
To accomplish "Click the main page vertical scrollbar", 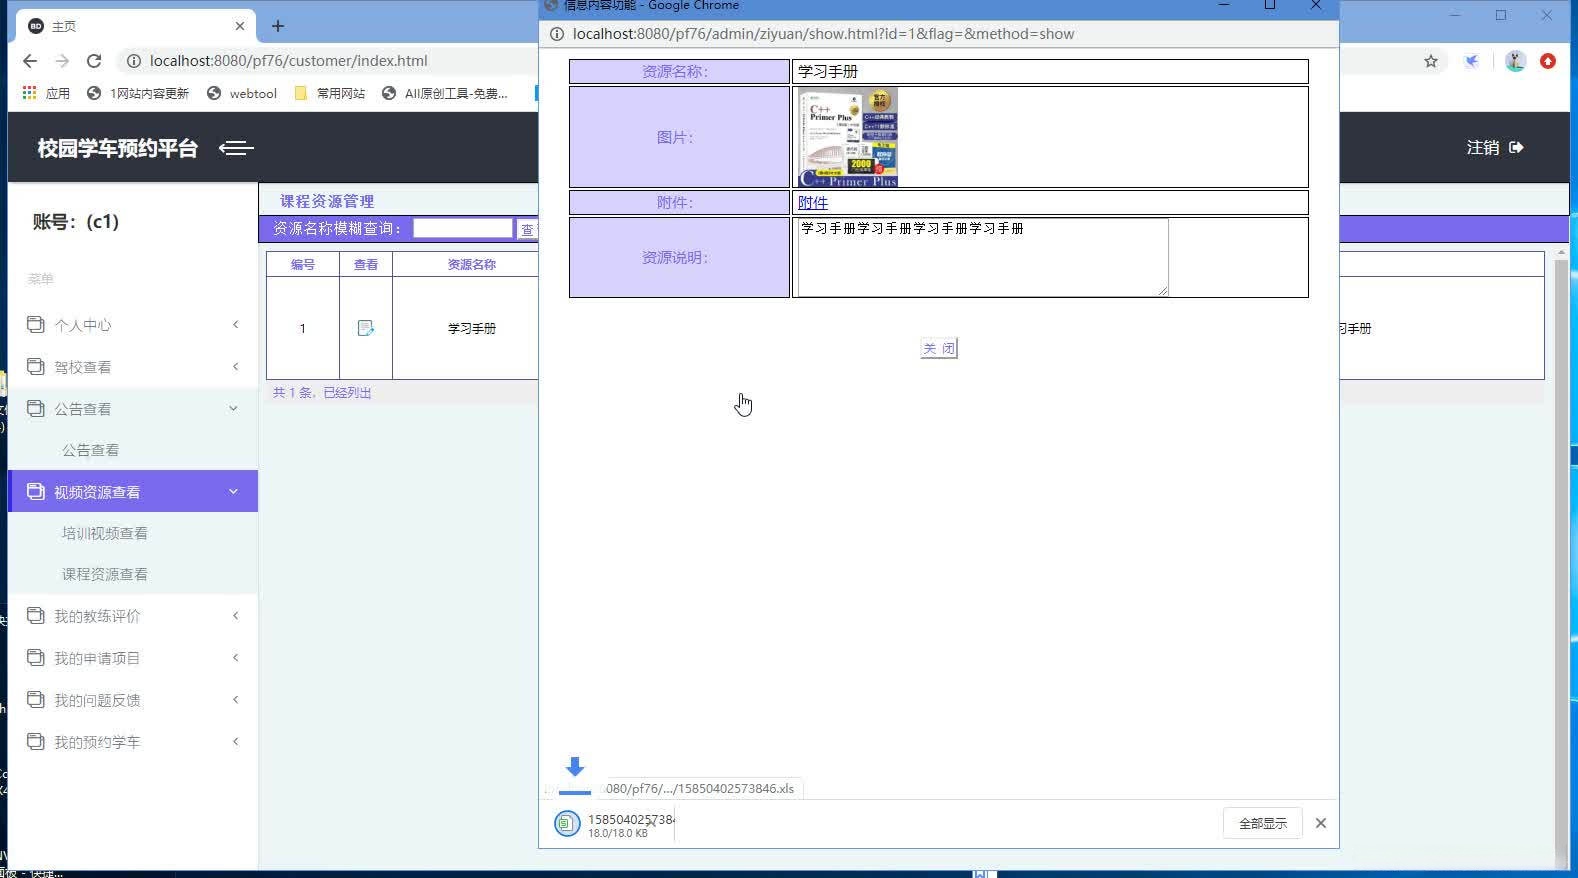I will (1561, 560).
